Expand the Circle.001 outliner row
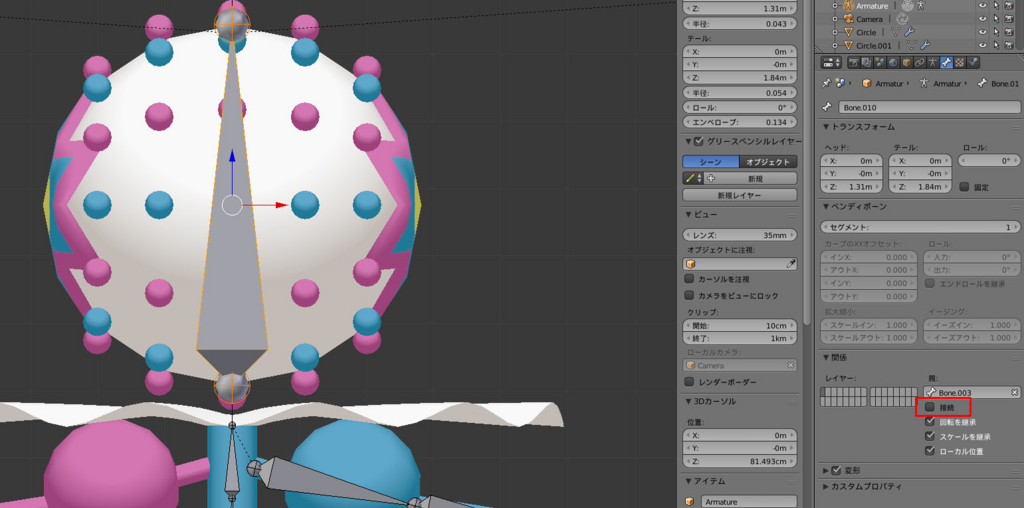Image resolution: width=1024 pixels, height=508 pixels. (x=835, y=45)
